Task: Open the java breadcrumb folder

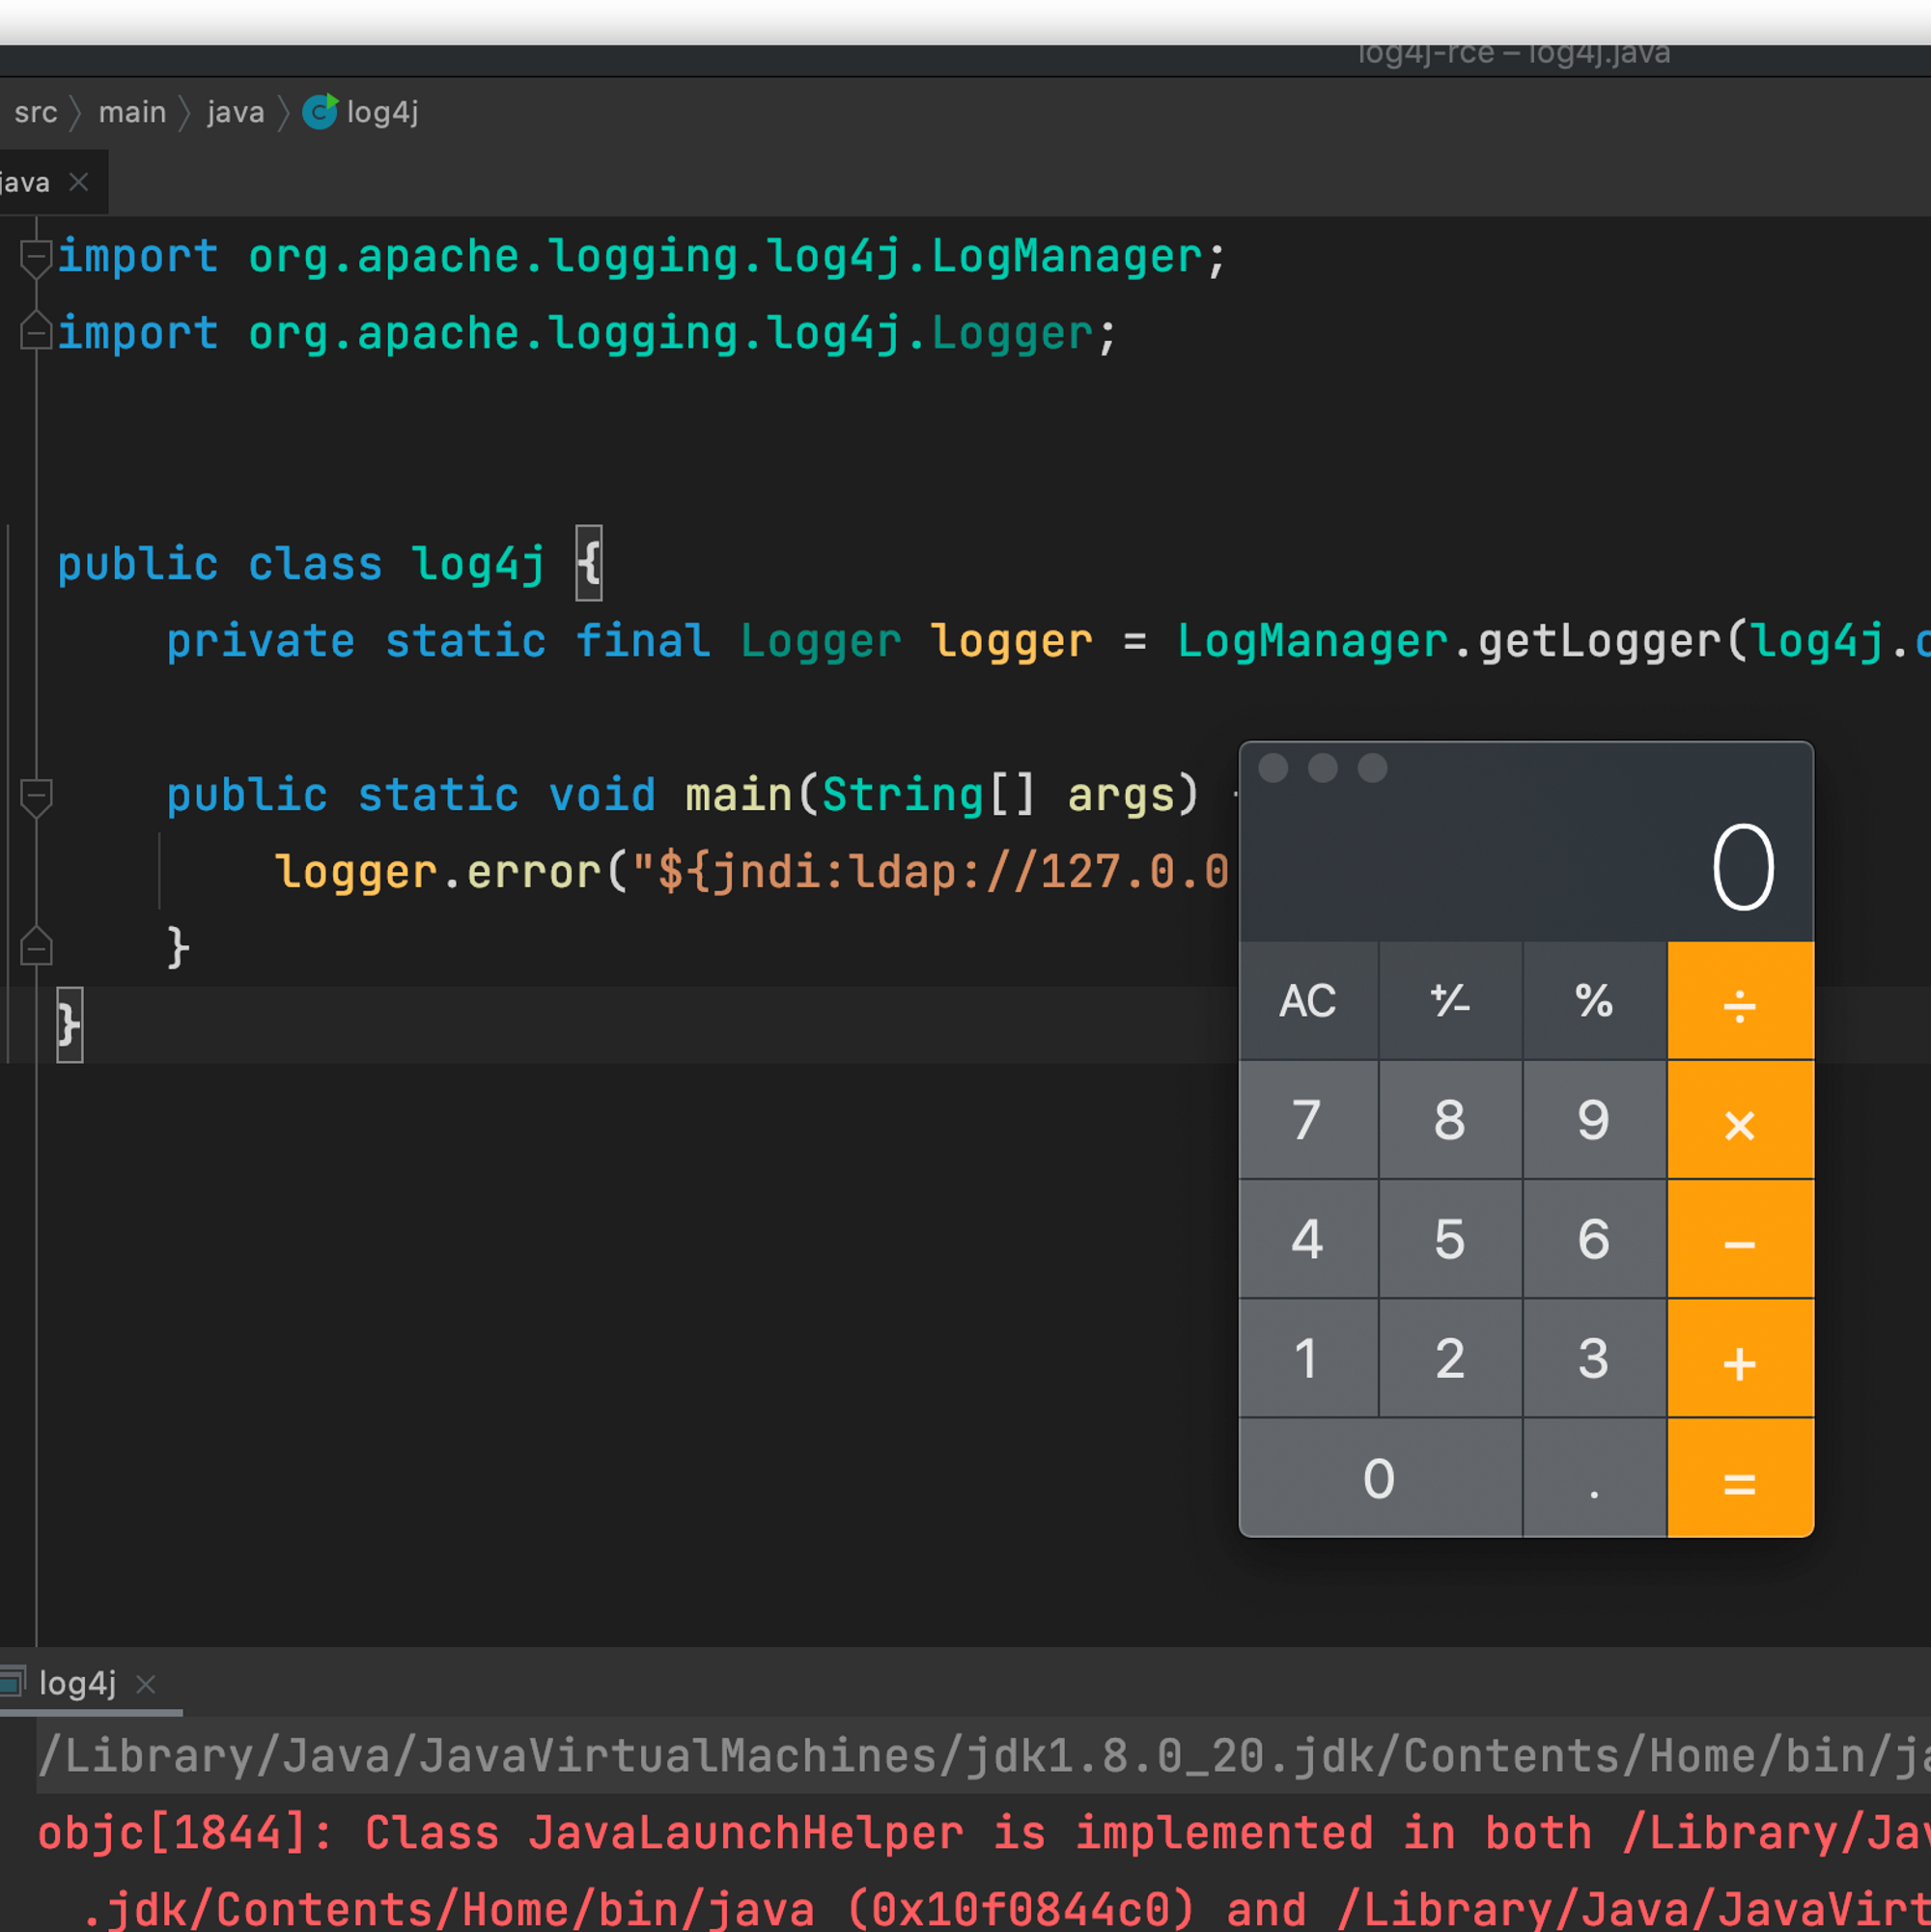Action: click(236, 112)
